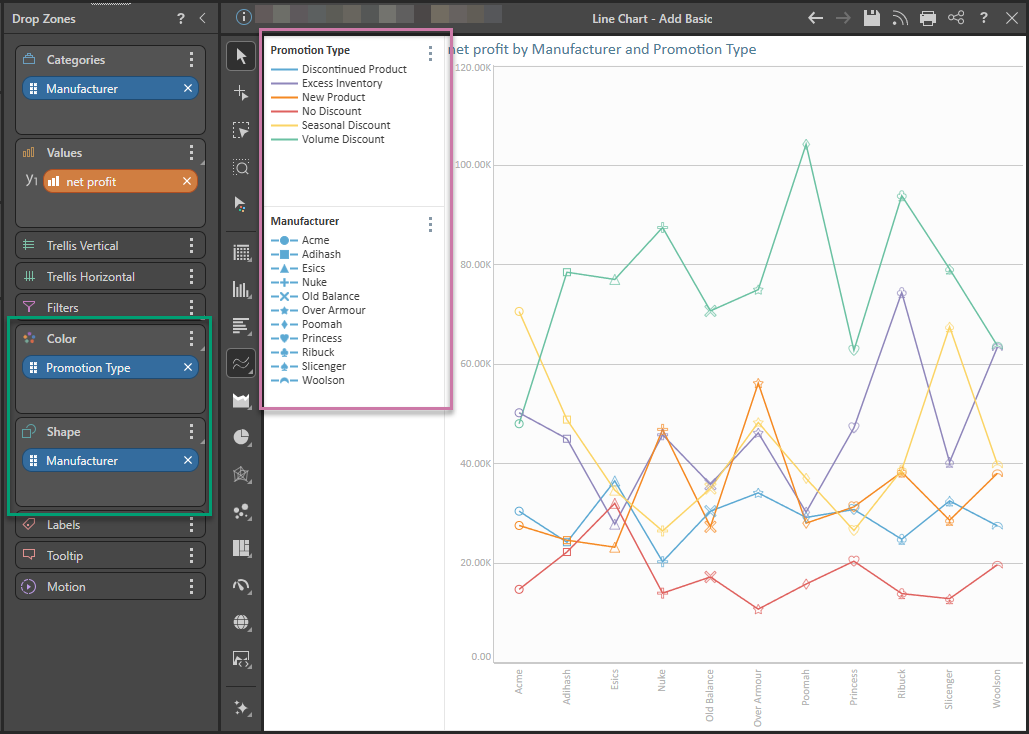Remove Manufacturer chip from Categories
The height and width of the screenshot is (734, 1029).
pos(188,89)
